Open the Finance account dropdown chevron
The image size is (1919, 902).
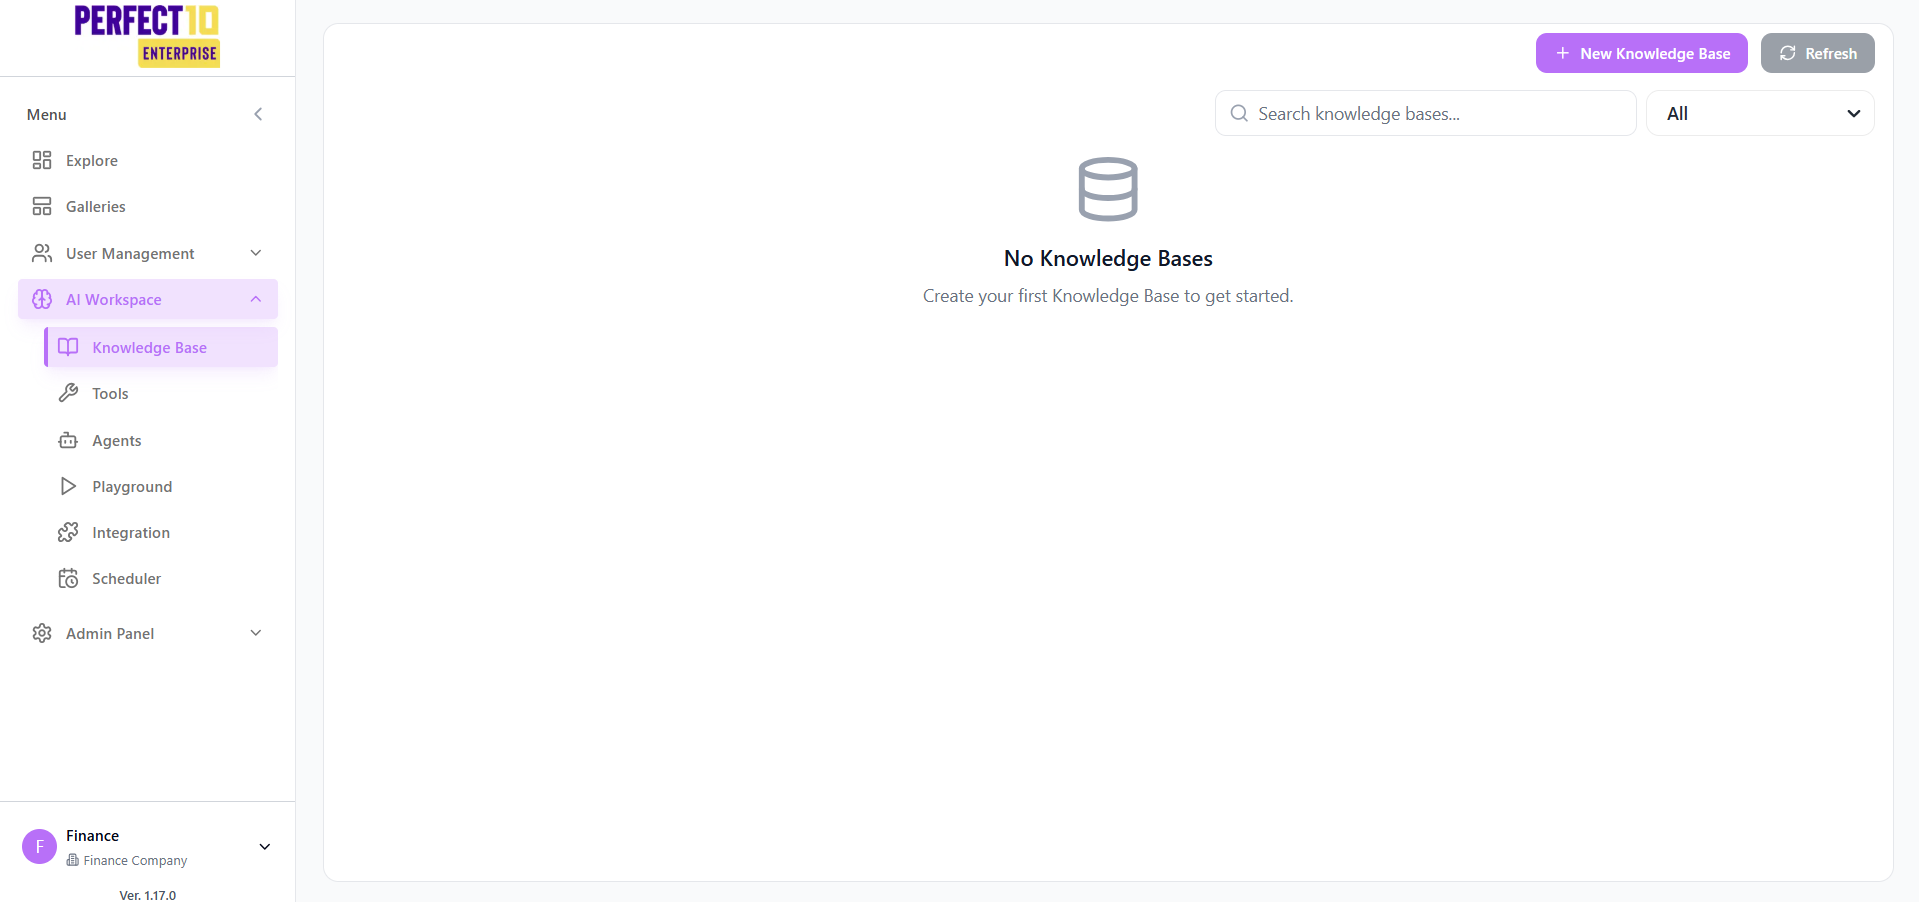click(x=265, y=847)
